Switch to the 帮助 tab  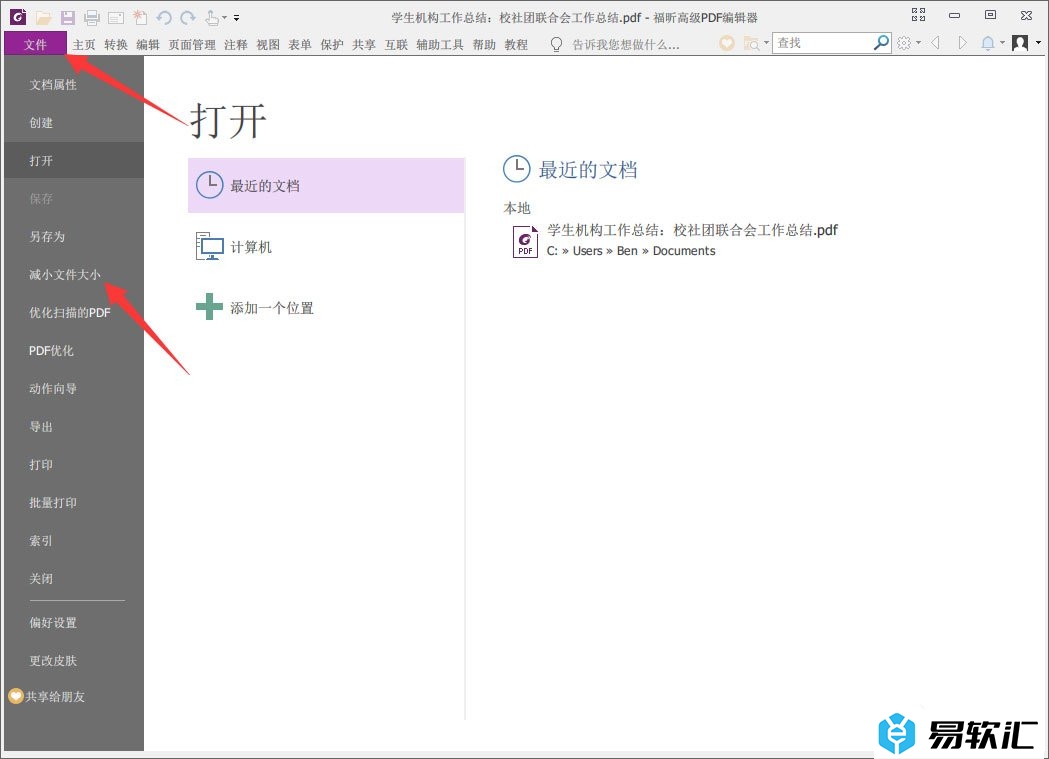pos(484,45)
